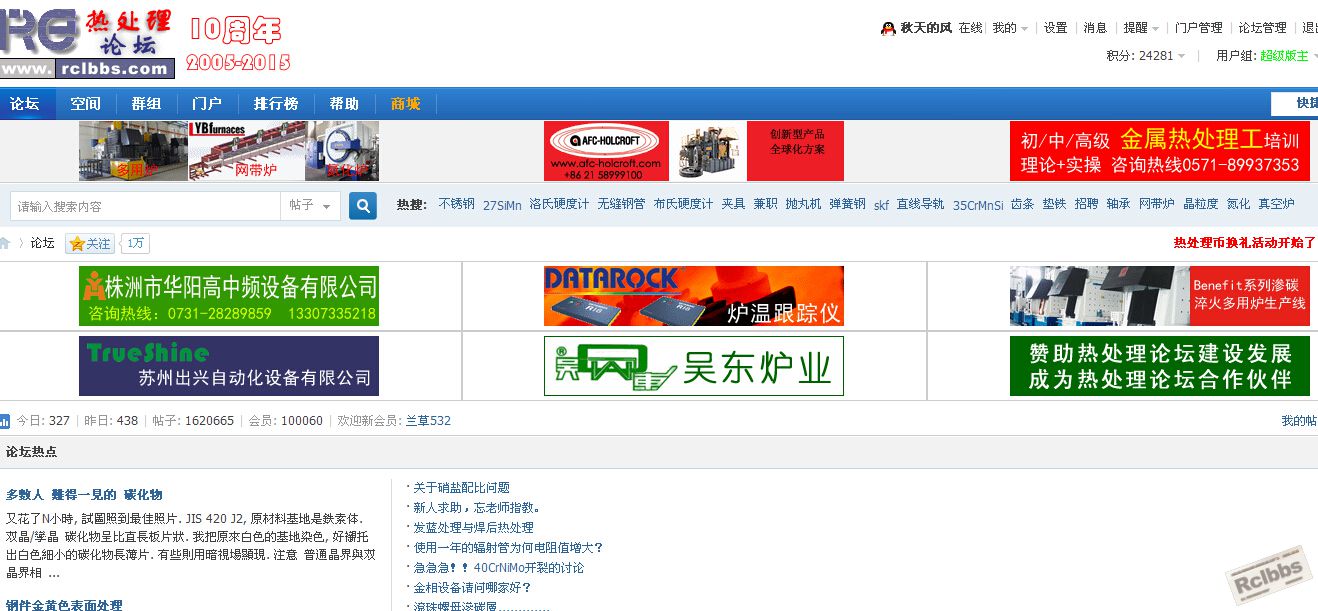The image size is (1318, 611).
Task: Open the thread 发蓝处理与焊后热处理
Action: coord(473,528)
